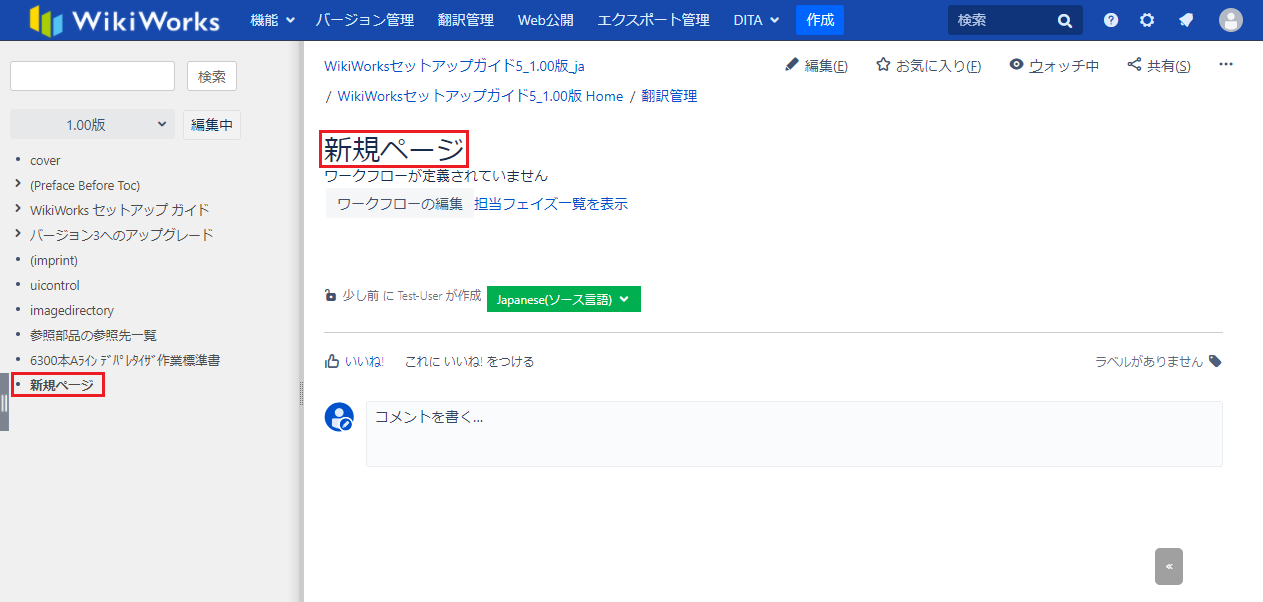Select 新規ページ in the page tree
1263x602 pixels.
click(x=61, y=385)
